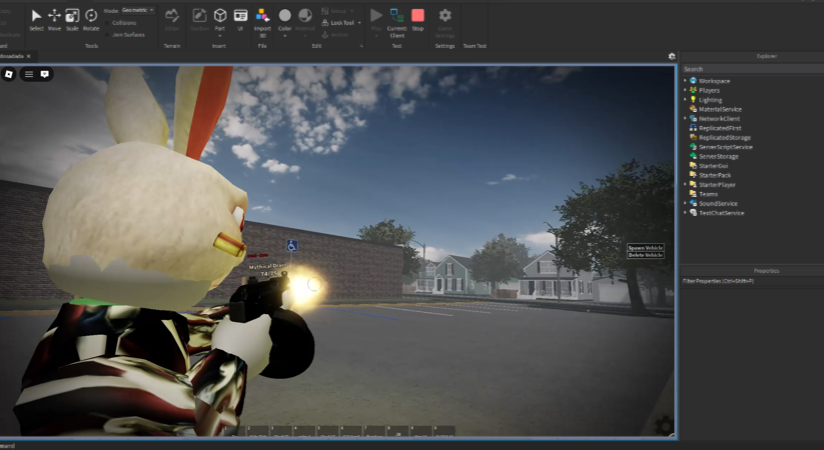Select StarterPack in Explorer
The height and width of the screenshot is (450, 824).
[715, 175]
